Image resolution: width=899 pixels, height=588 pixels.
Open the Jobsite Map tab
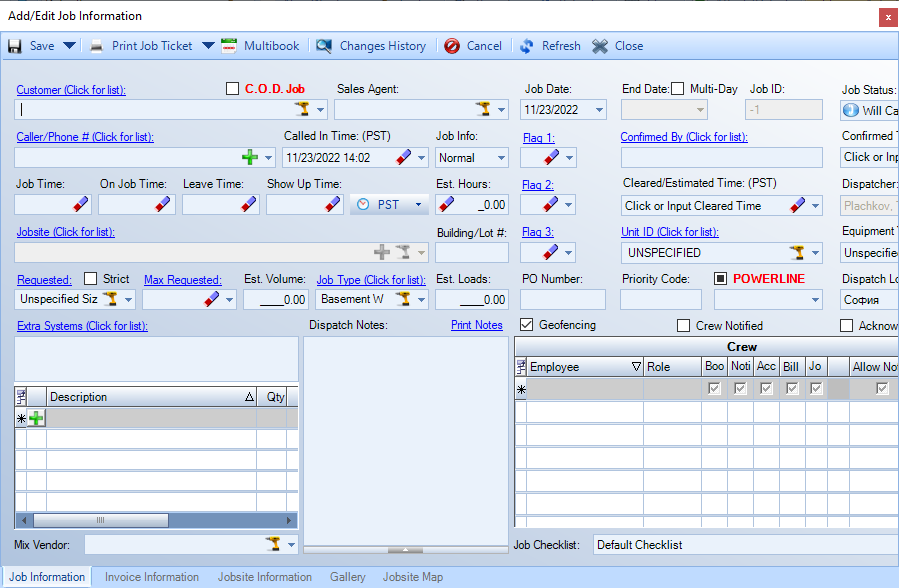(413, 577)
